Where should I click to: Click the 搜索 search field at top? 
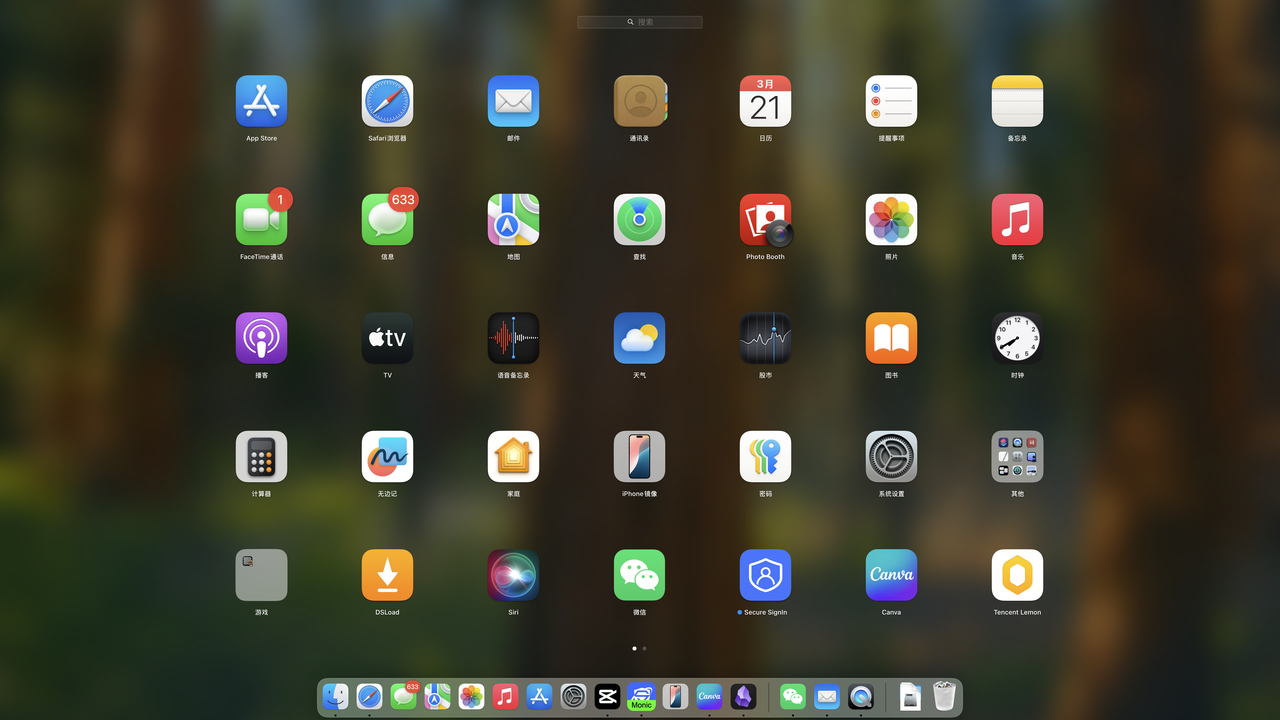click(640, 22)
